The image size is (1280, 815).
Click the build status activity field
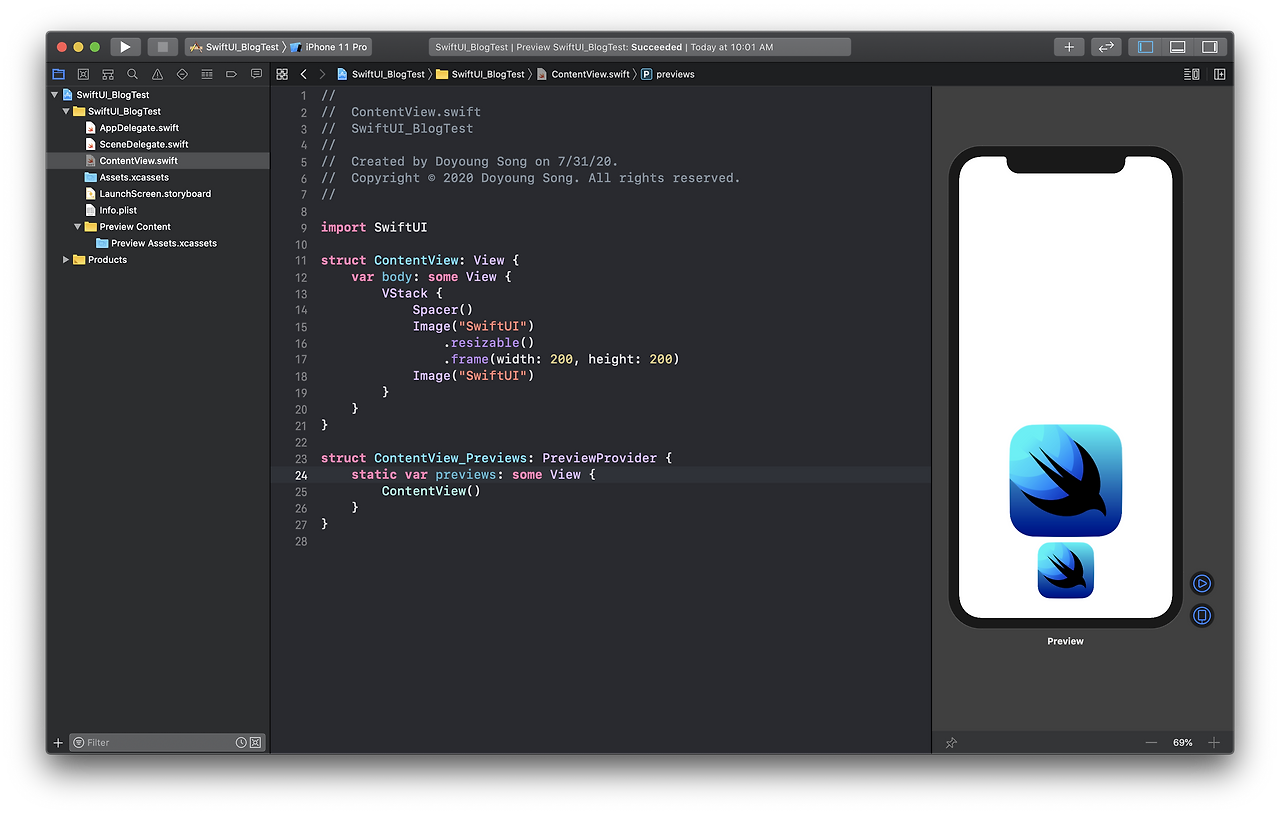pos(640,47)
